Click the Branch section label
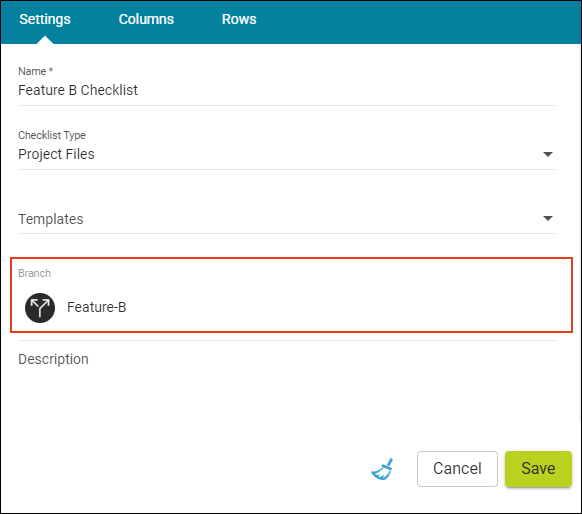The height and width of the screenshot is (514, 582). 35,273
